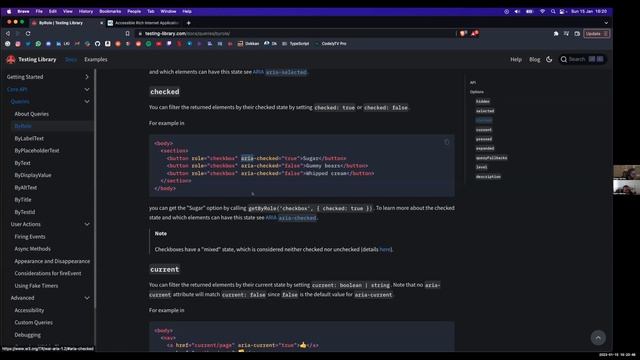640x360 pixels.
Task: Copy the checked example code block
Action: coord(447,142)
